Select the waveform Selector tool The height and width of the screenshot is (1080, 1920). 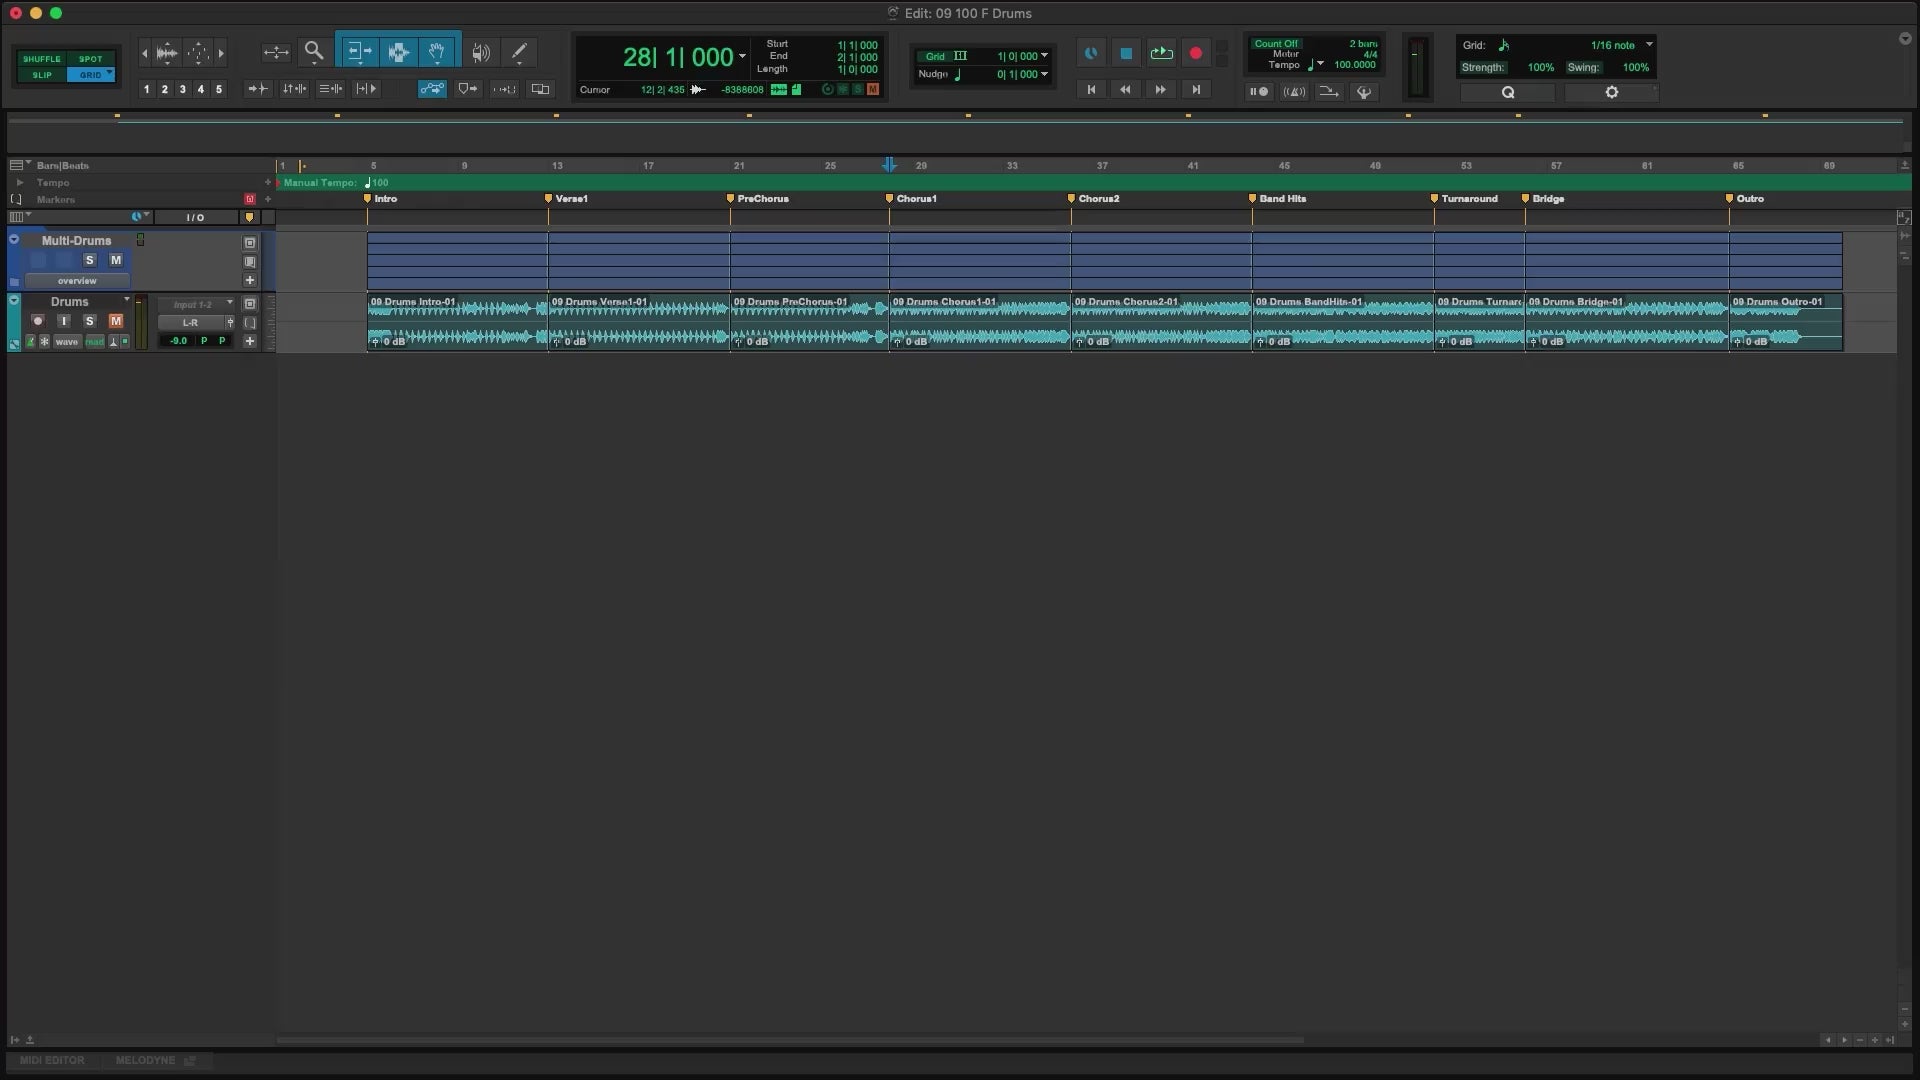398,52
